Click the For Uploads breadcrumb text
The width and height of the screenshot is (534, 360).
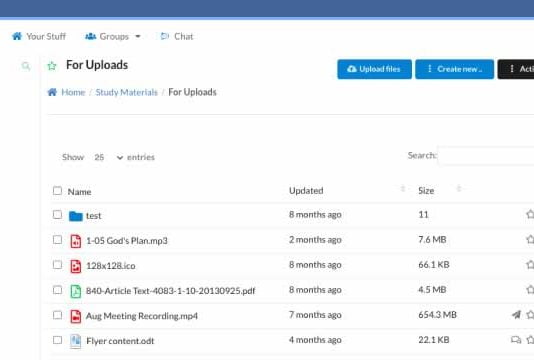tap(192, 92)
